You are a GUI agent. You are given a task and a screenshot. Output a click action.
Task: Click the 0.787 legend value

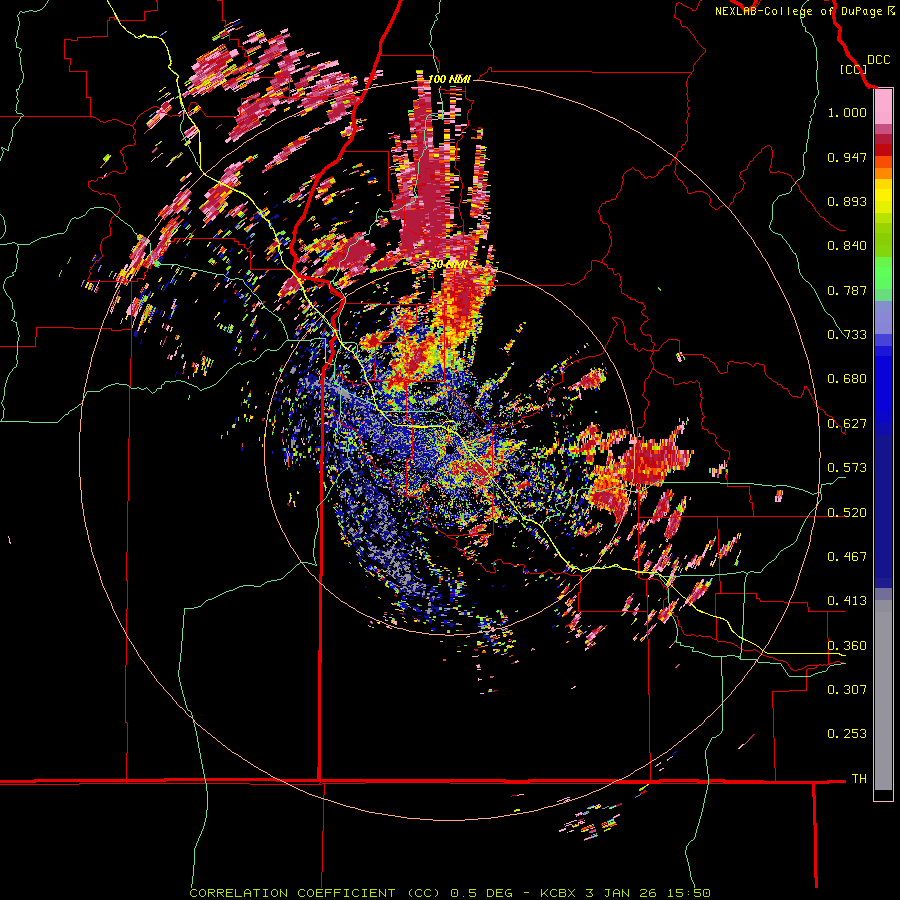(x=847, y=290)
